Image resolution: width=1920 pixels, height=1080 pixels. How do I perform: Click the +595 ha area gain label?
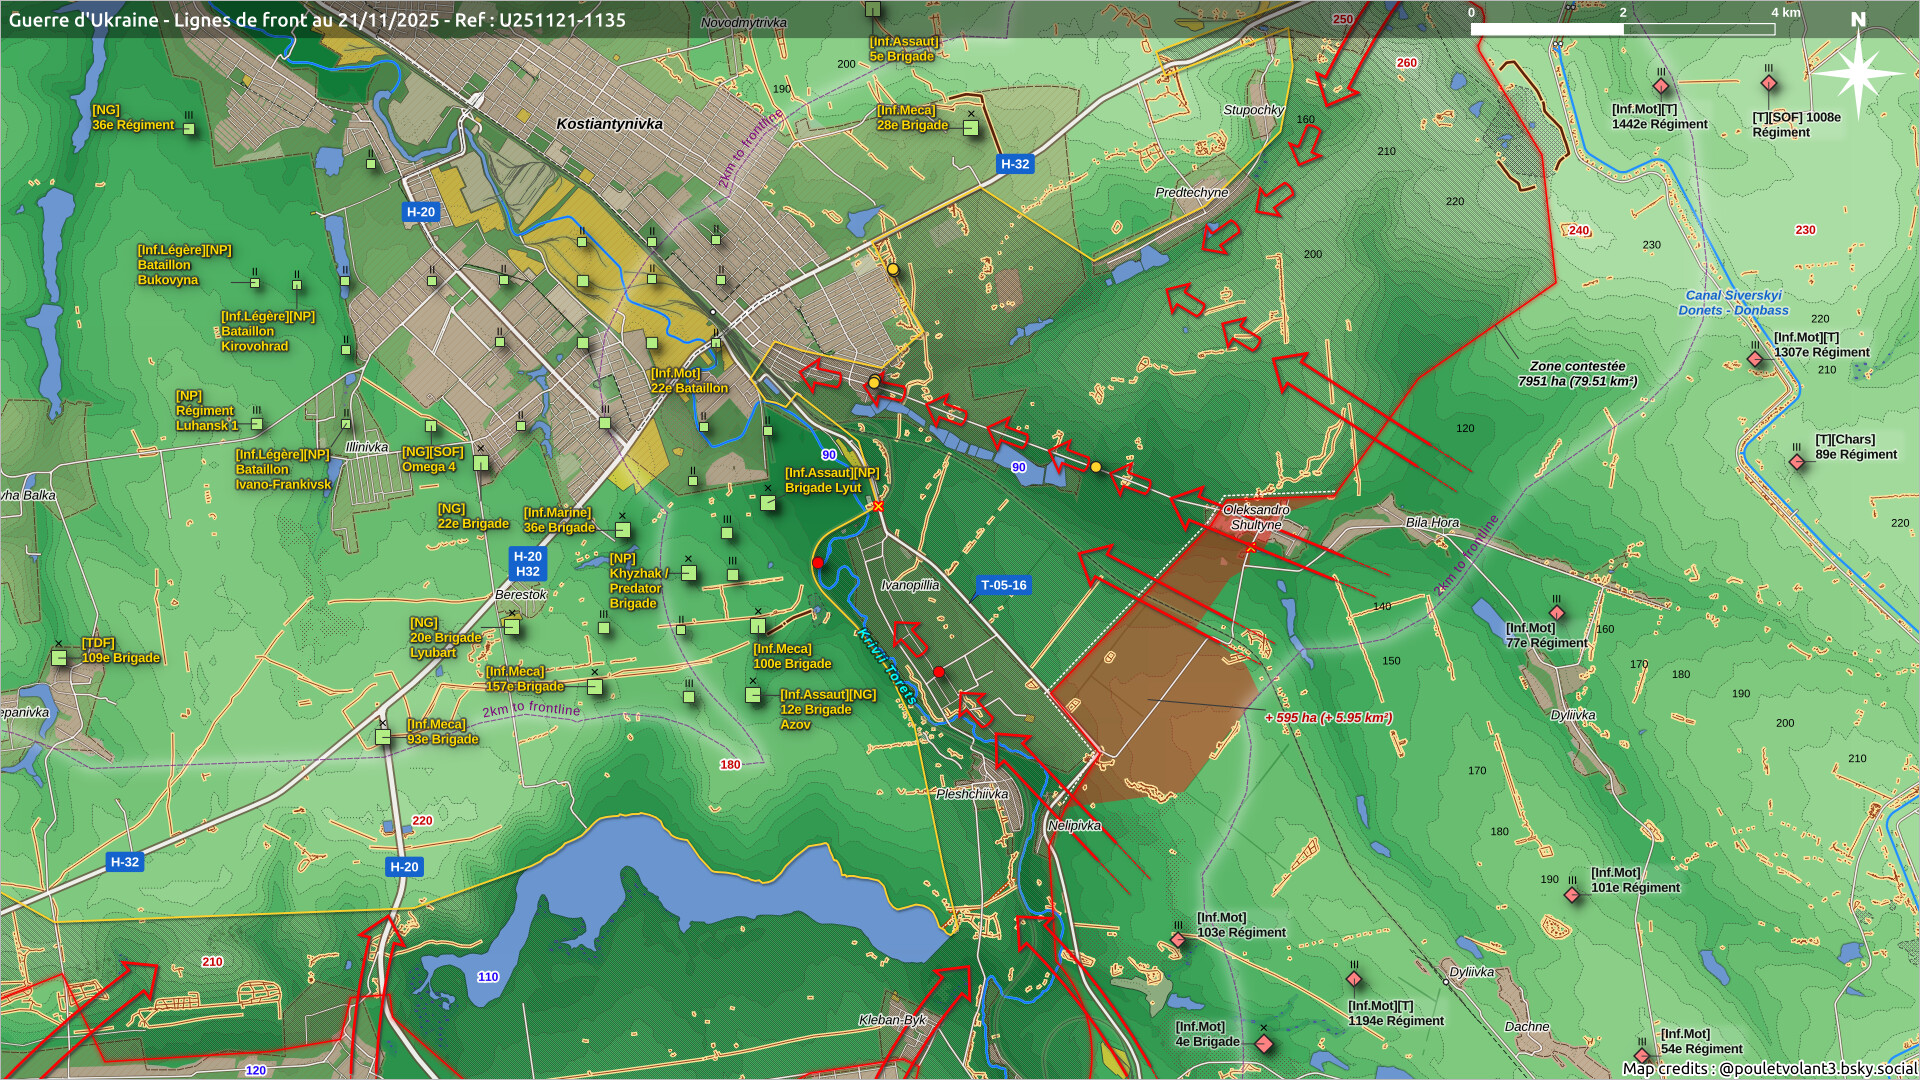[1328, 718]
